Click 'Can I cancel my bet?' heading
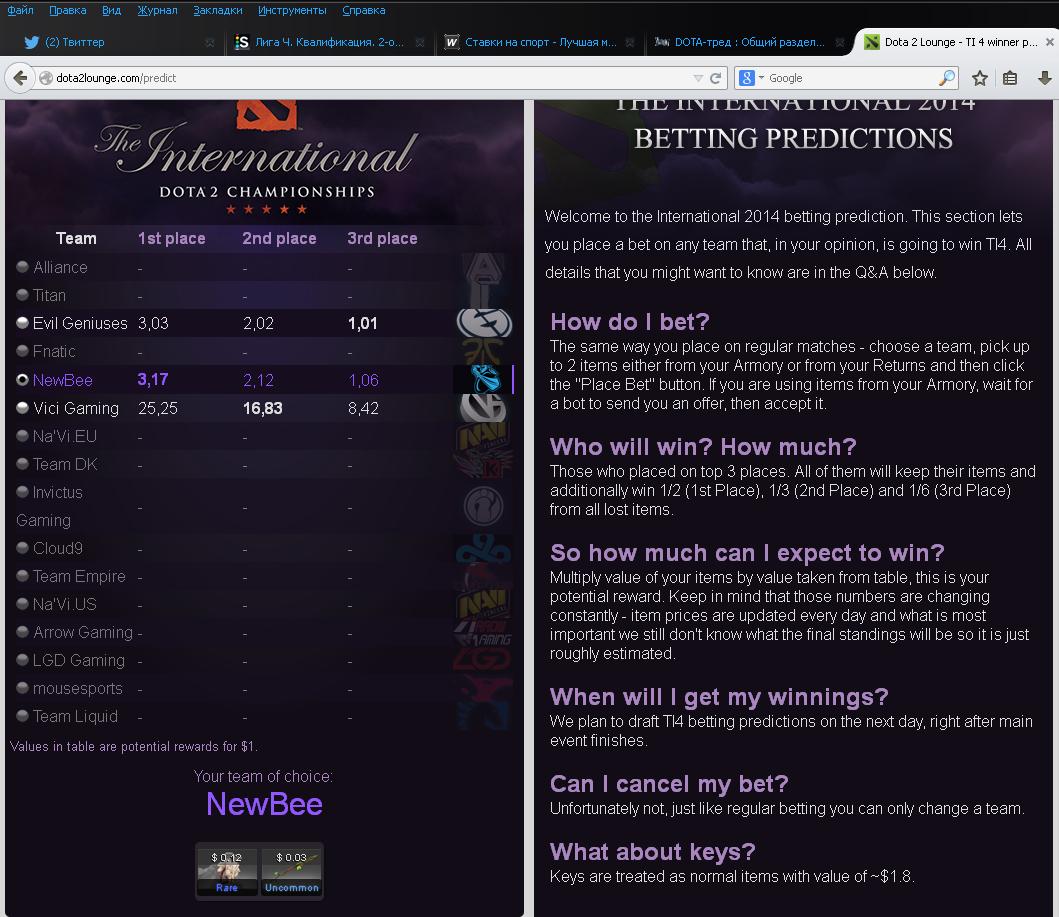The width and height of the screenshot is (1059, 917). pos(669,784)
